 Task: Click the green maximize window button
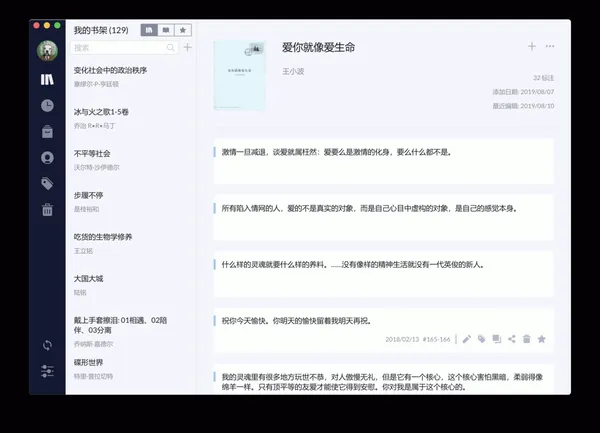tap(57, 26)
